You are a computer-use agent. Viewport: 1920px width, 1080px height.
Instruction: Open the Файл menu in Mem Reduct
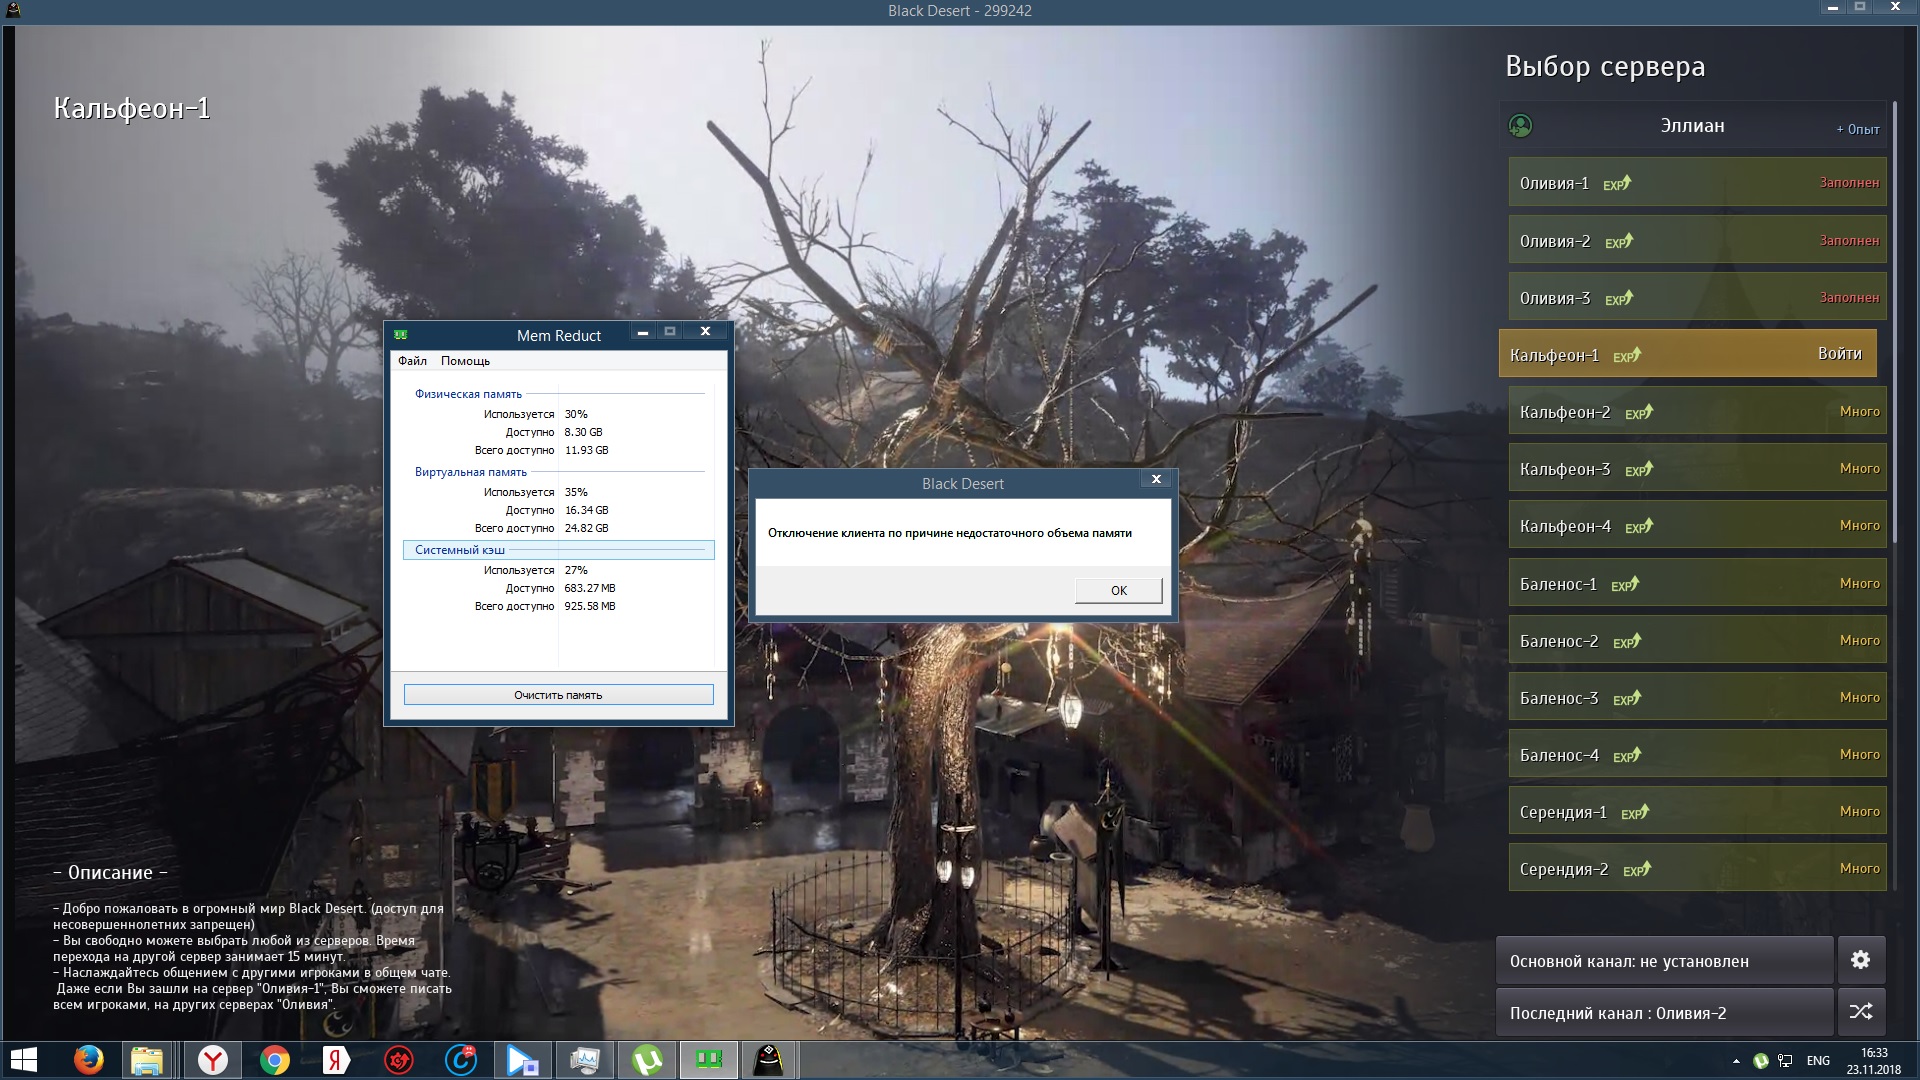point(412,361)
